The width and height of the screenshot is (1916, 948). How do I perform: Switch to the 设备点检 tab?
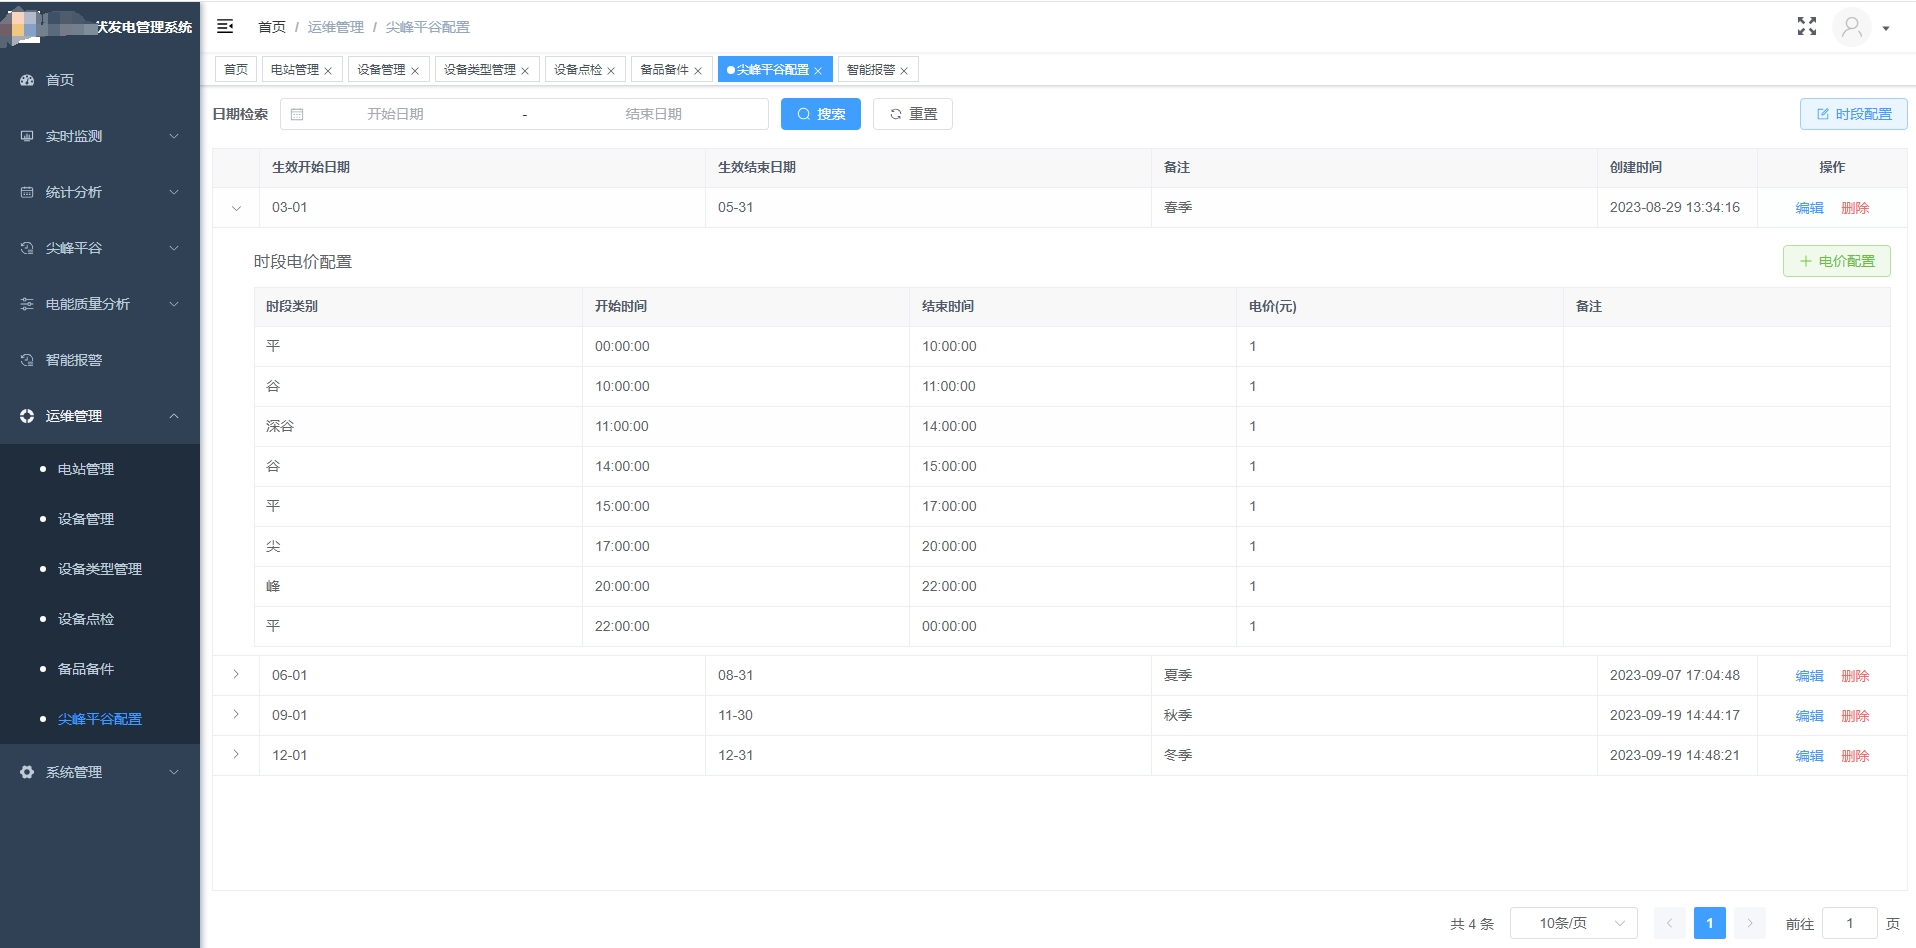pos(578,70)
